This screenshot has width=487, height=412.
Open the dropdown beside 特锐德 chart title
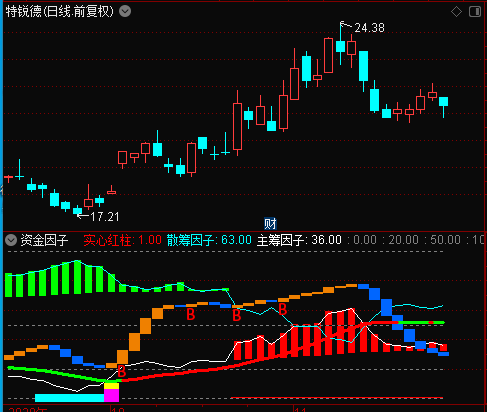[x=125, y=12]
